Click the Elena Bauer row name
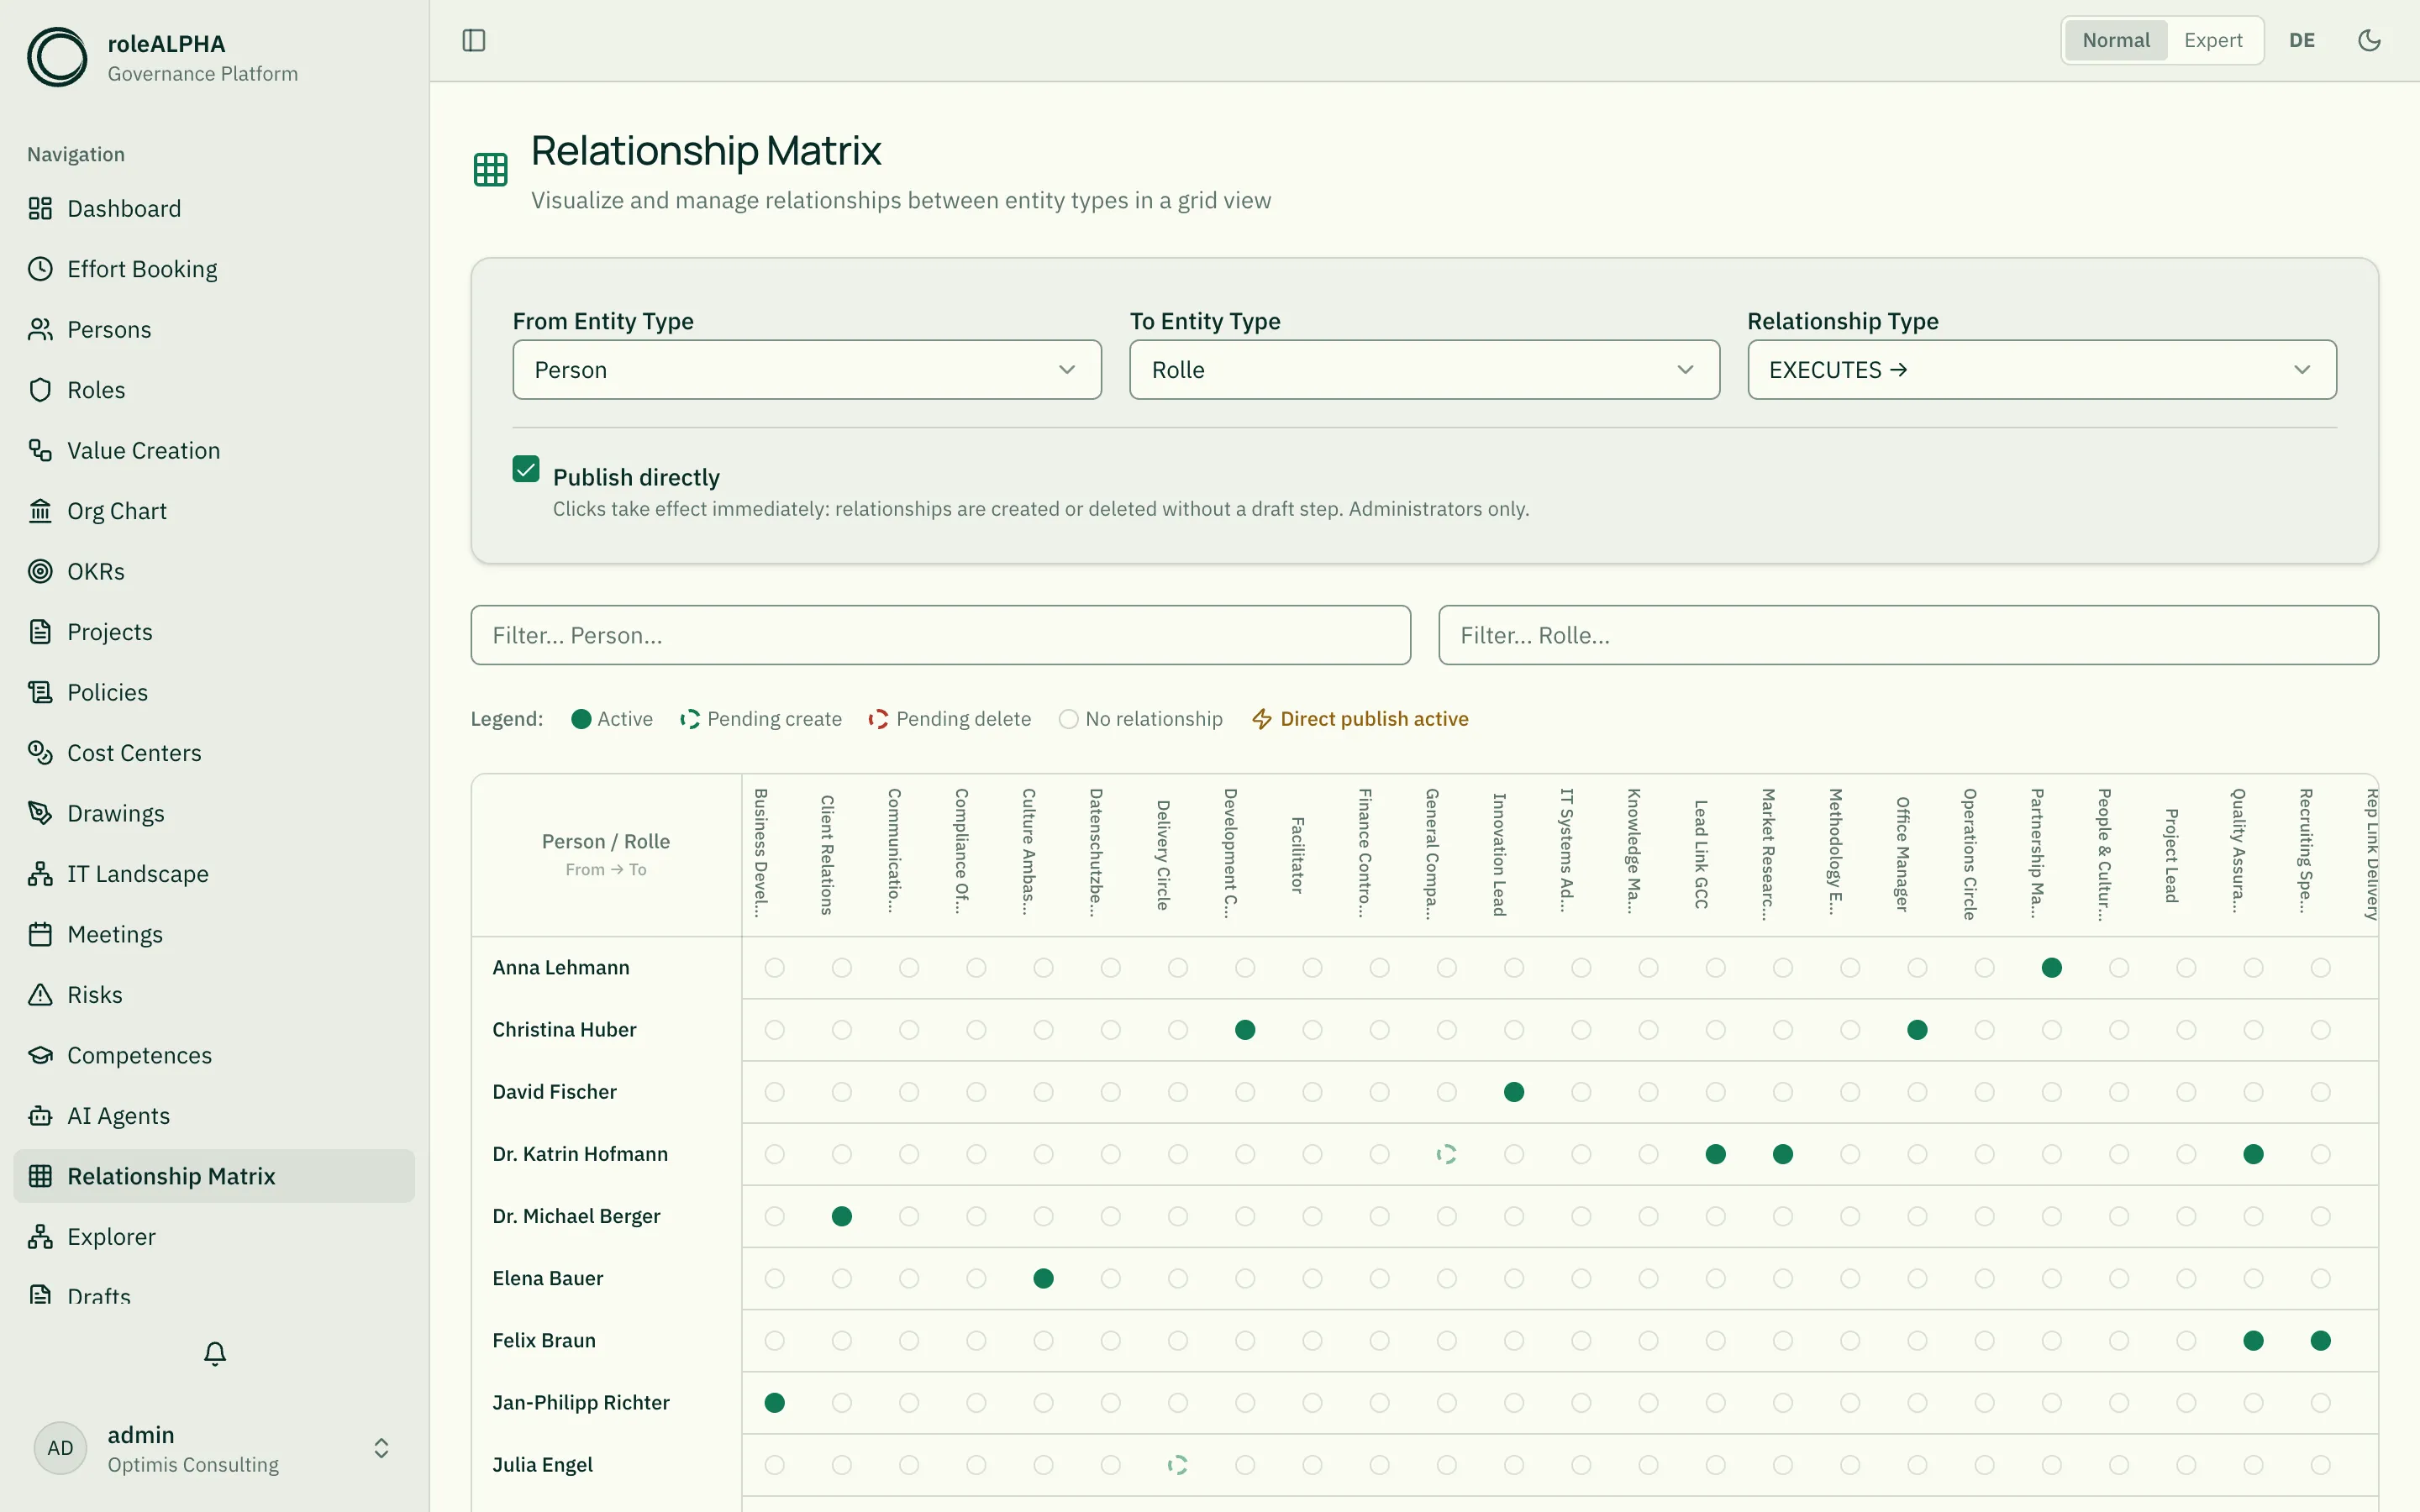 point(547,1278)
